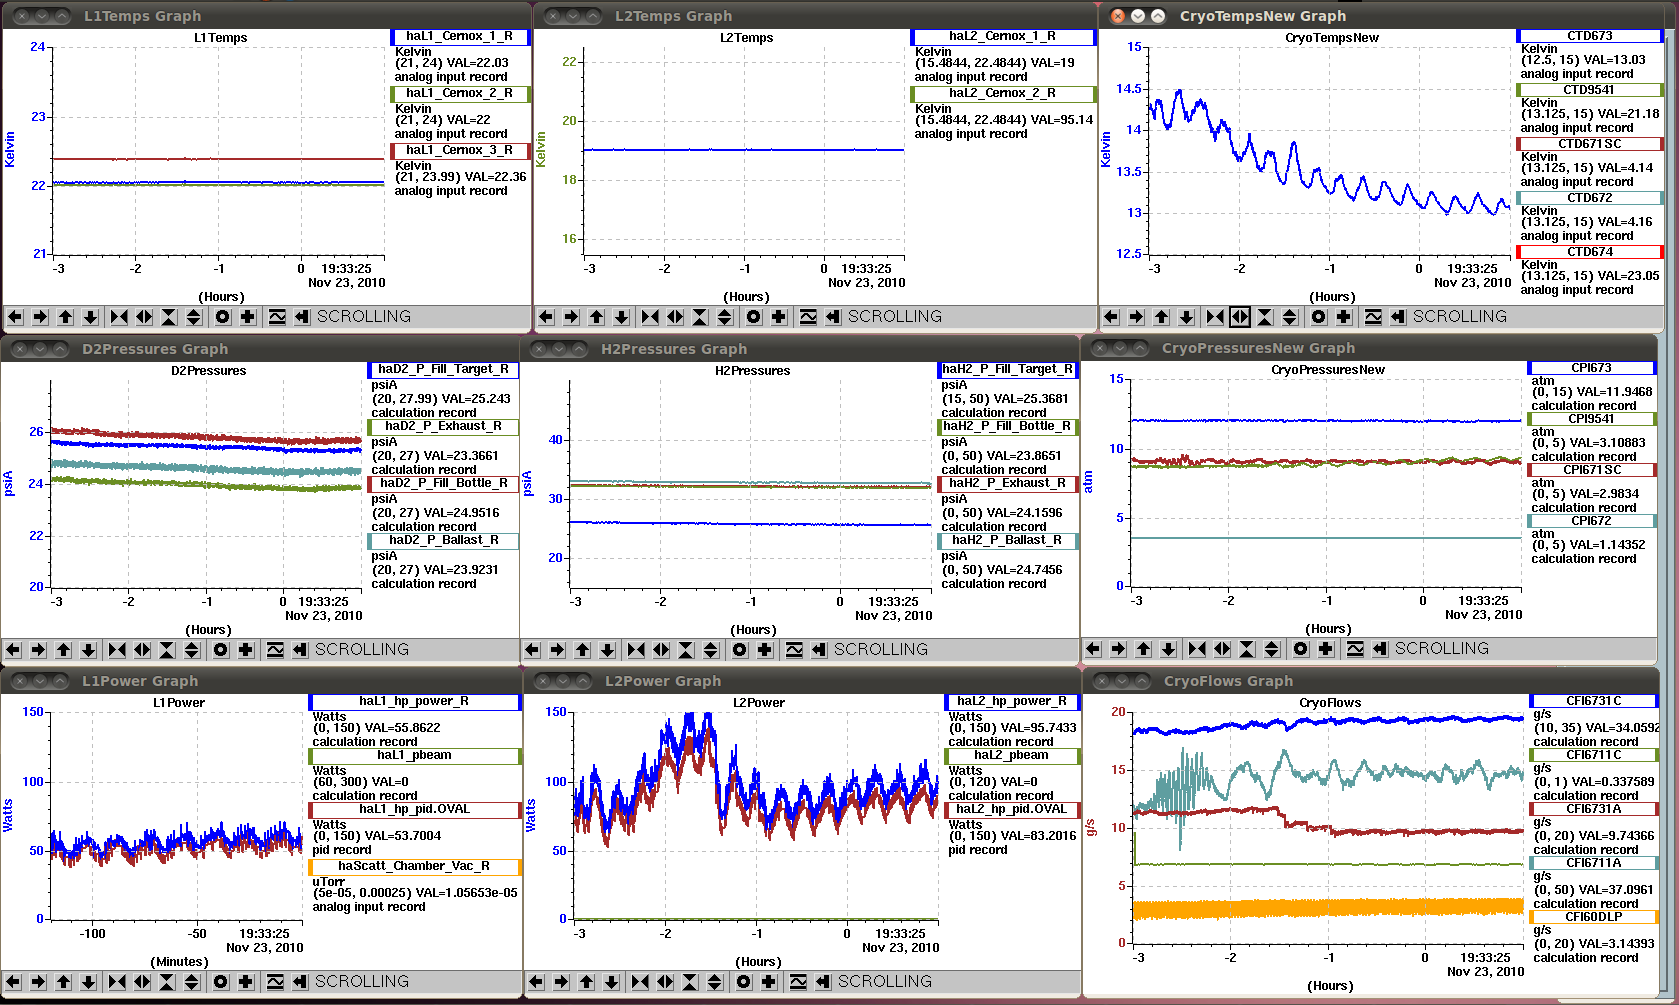
Task: Pan down in L2Temps Graph toolbar
Action: [621, 317]
